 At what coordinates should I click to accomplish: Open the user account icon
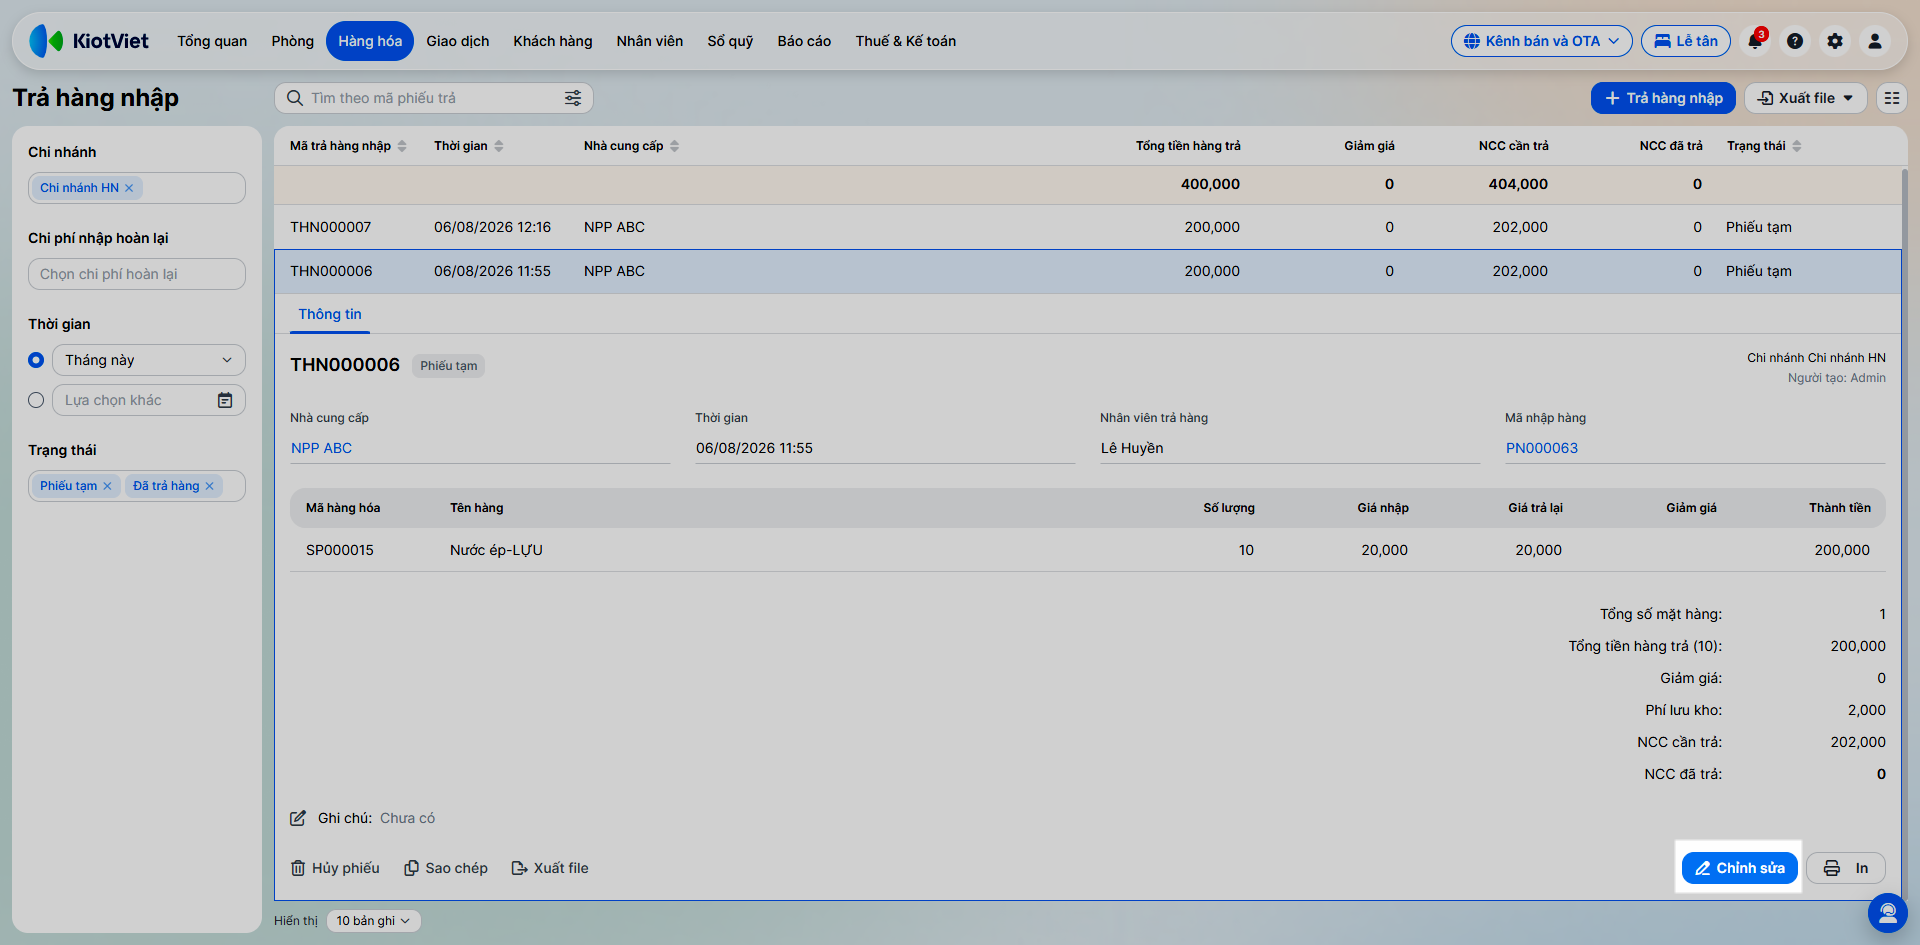1875,41
